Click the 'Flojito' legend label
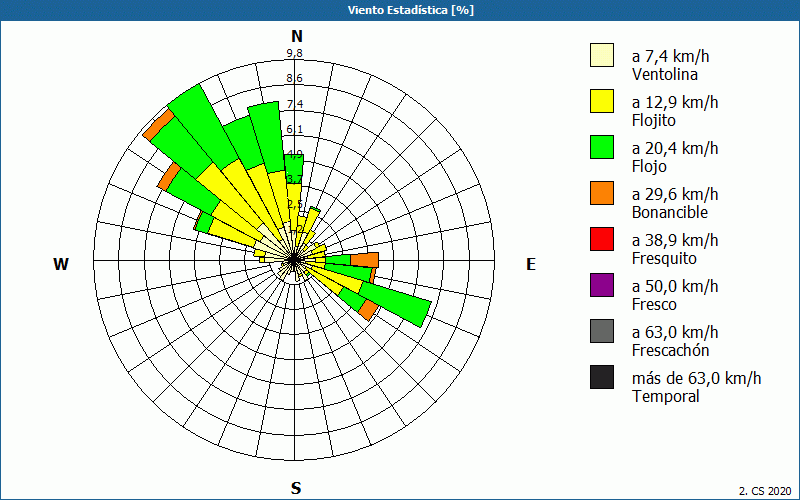 (x=654, y=120)
